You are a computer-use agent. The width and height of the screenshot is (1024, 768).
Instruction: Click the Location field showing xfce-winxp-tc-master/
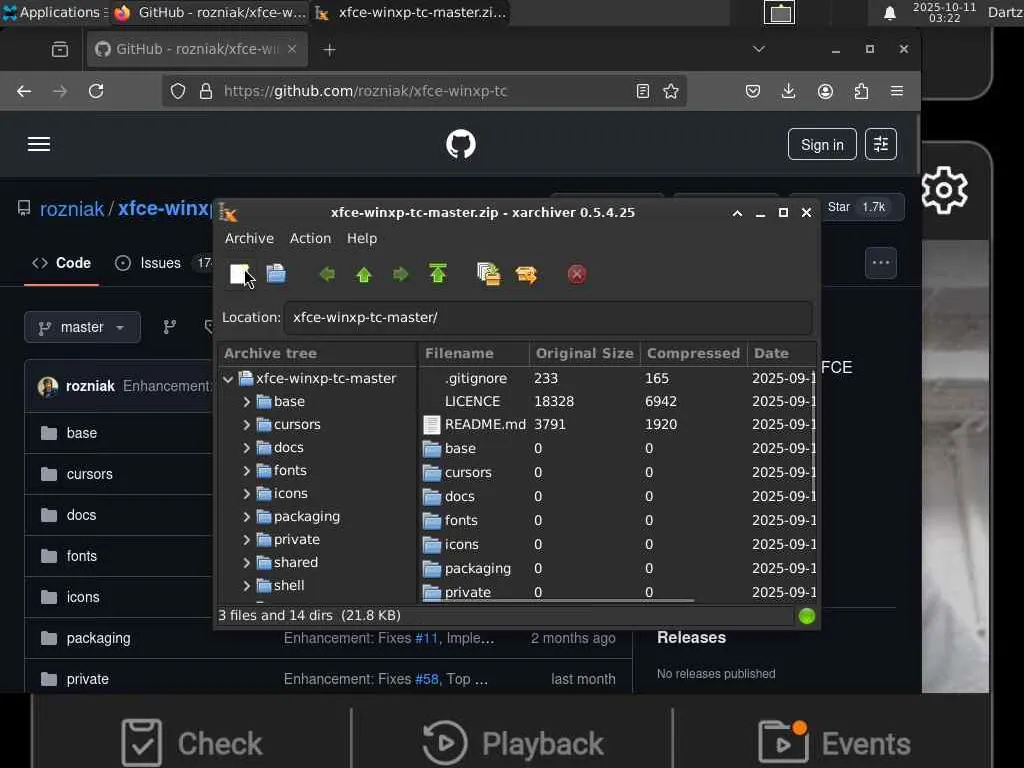coord(548,317)
